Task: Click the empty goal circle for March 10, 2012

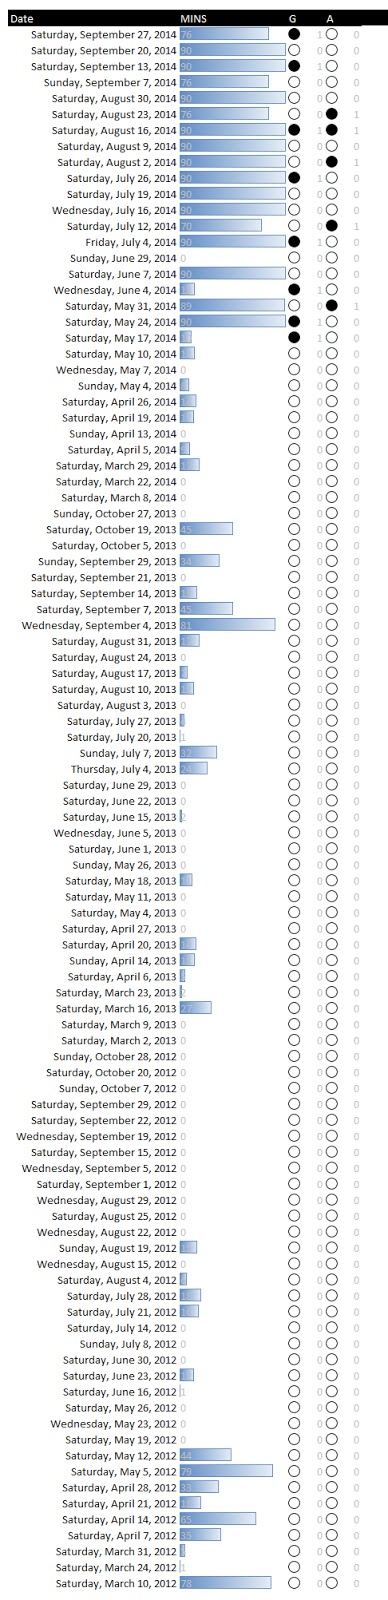Action: (294, 1584)
